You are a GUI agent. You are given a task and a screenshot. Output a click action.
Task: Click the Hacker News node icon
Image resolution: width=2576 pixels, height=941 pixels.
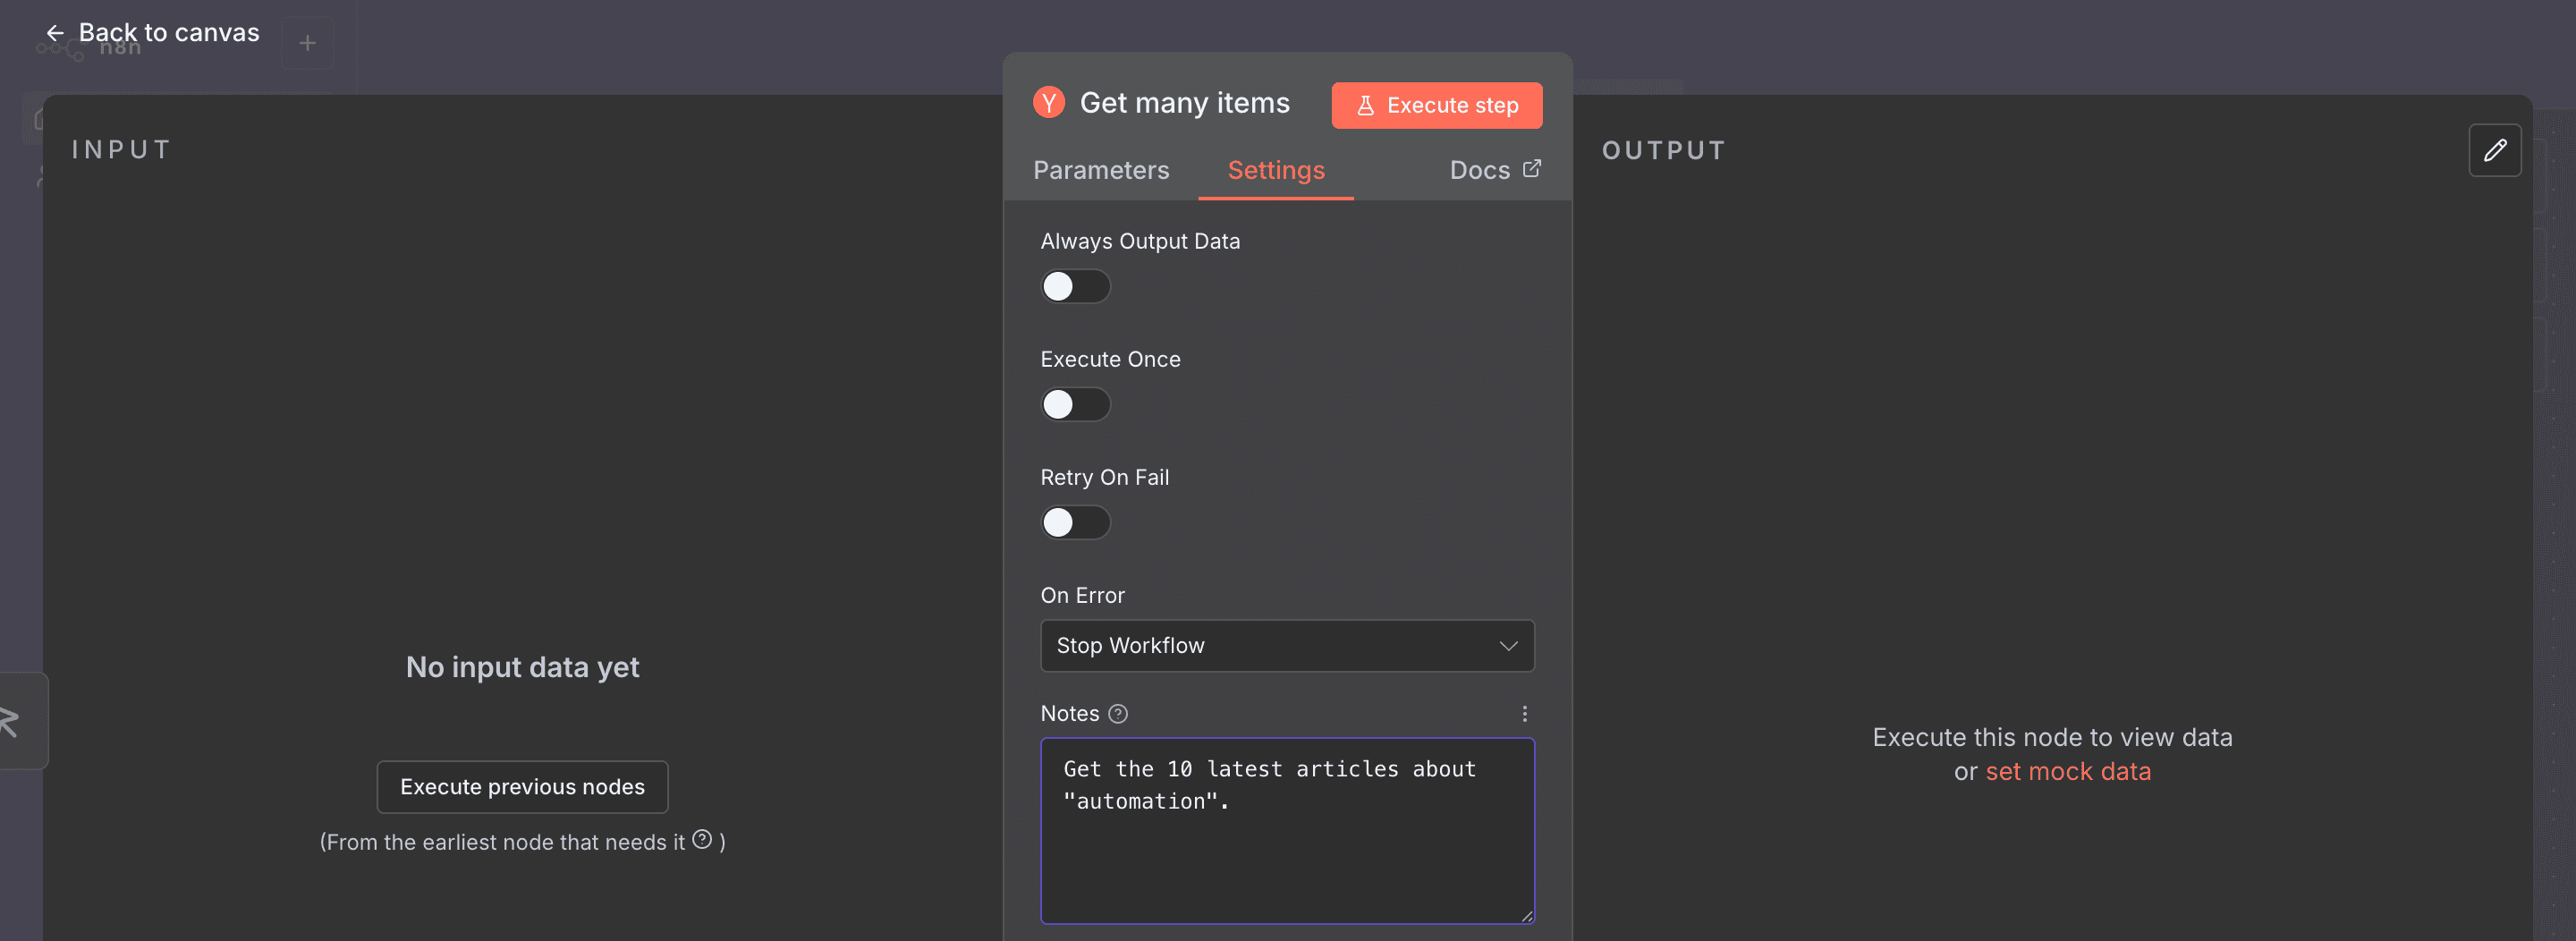click(1049, 102)
